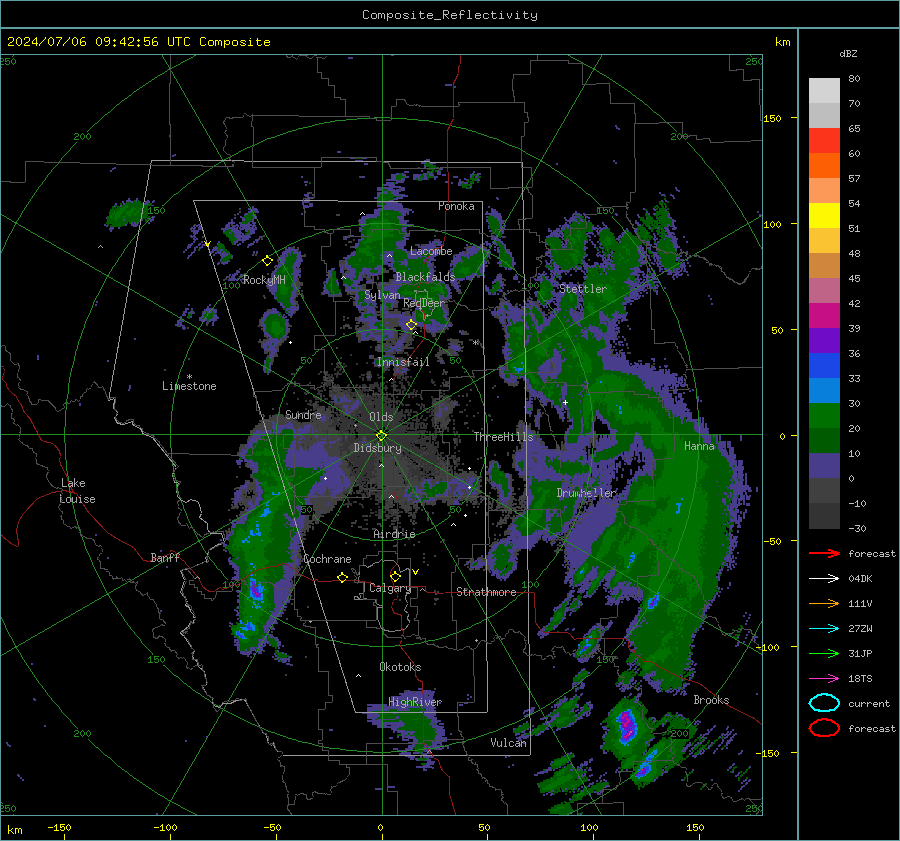Click the white 04DK arrow icon
Viewport: 900px width, 841px height.
point(824,579)
